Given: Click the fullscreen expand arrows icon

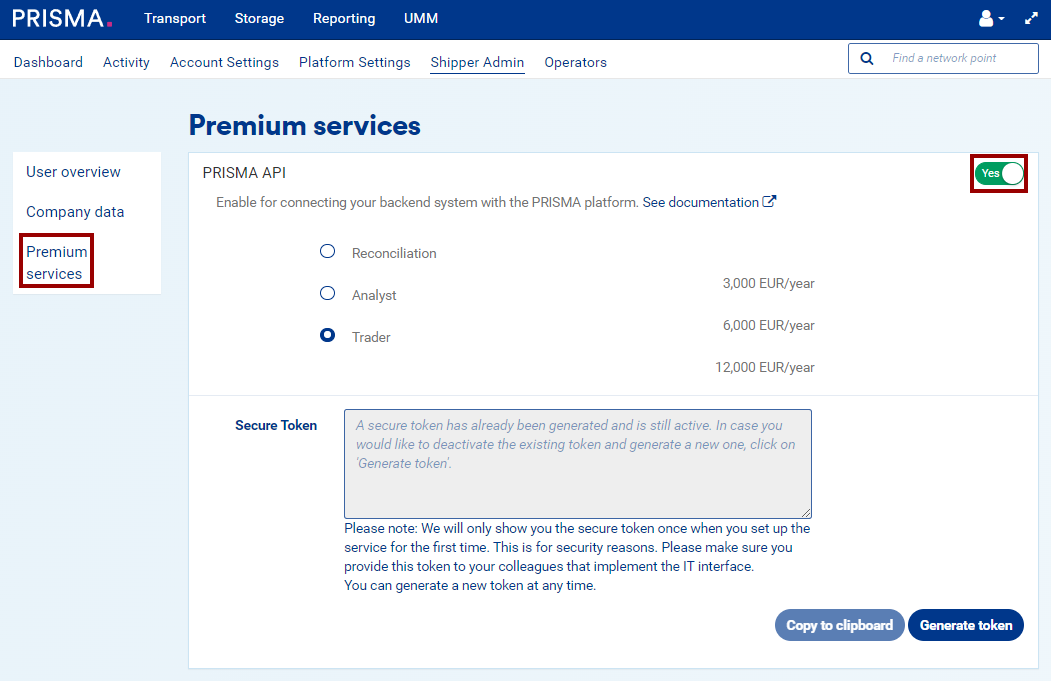Looking at the screenshot, I should coord(1032,19).
